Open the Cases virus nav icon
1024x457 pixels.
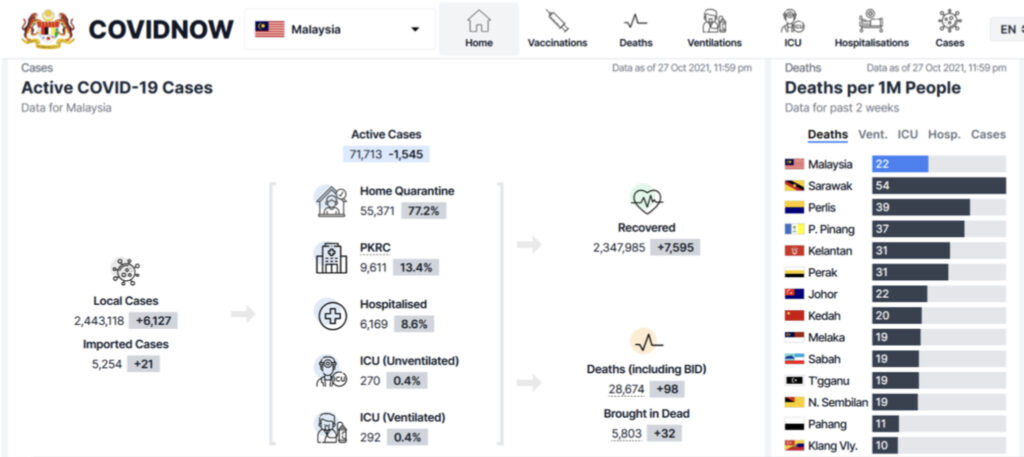point(949,20)
